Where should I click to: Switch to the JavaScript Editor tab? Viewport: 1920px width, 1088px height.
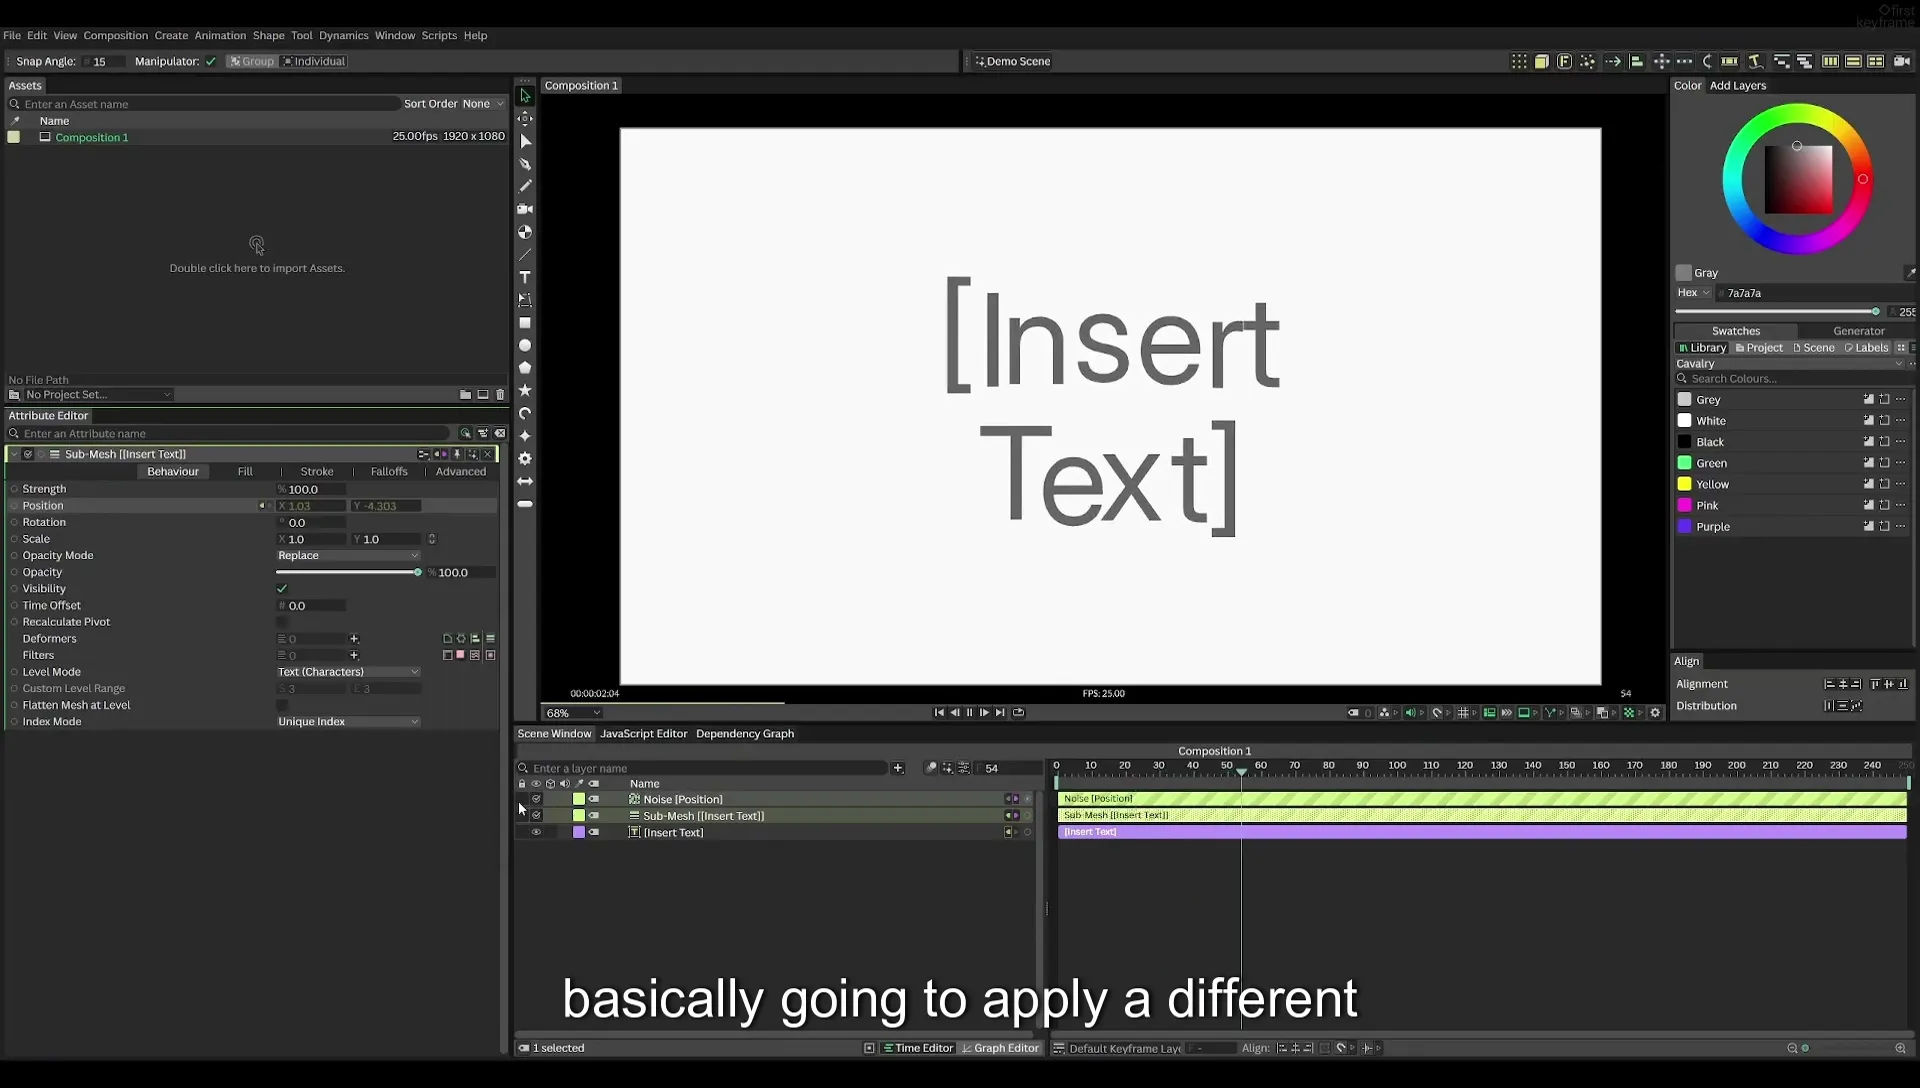(643, 734)
